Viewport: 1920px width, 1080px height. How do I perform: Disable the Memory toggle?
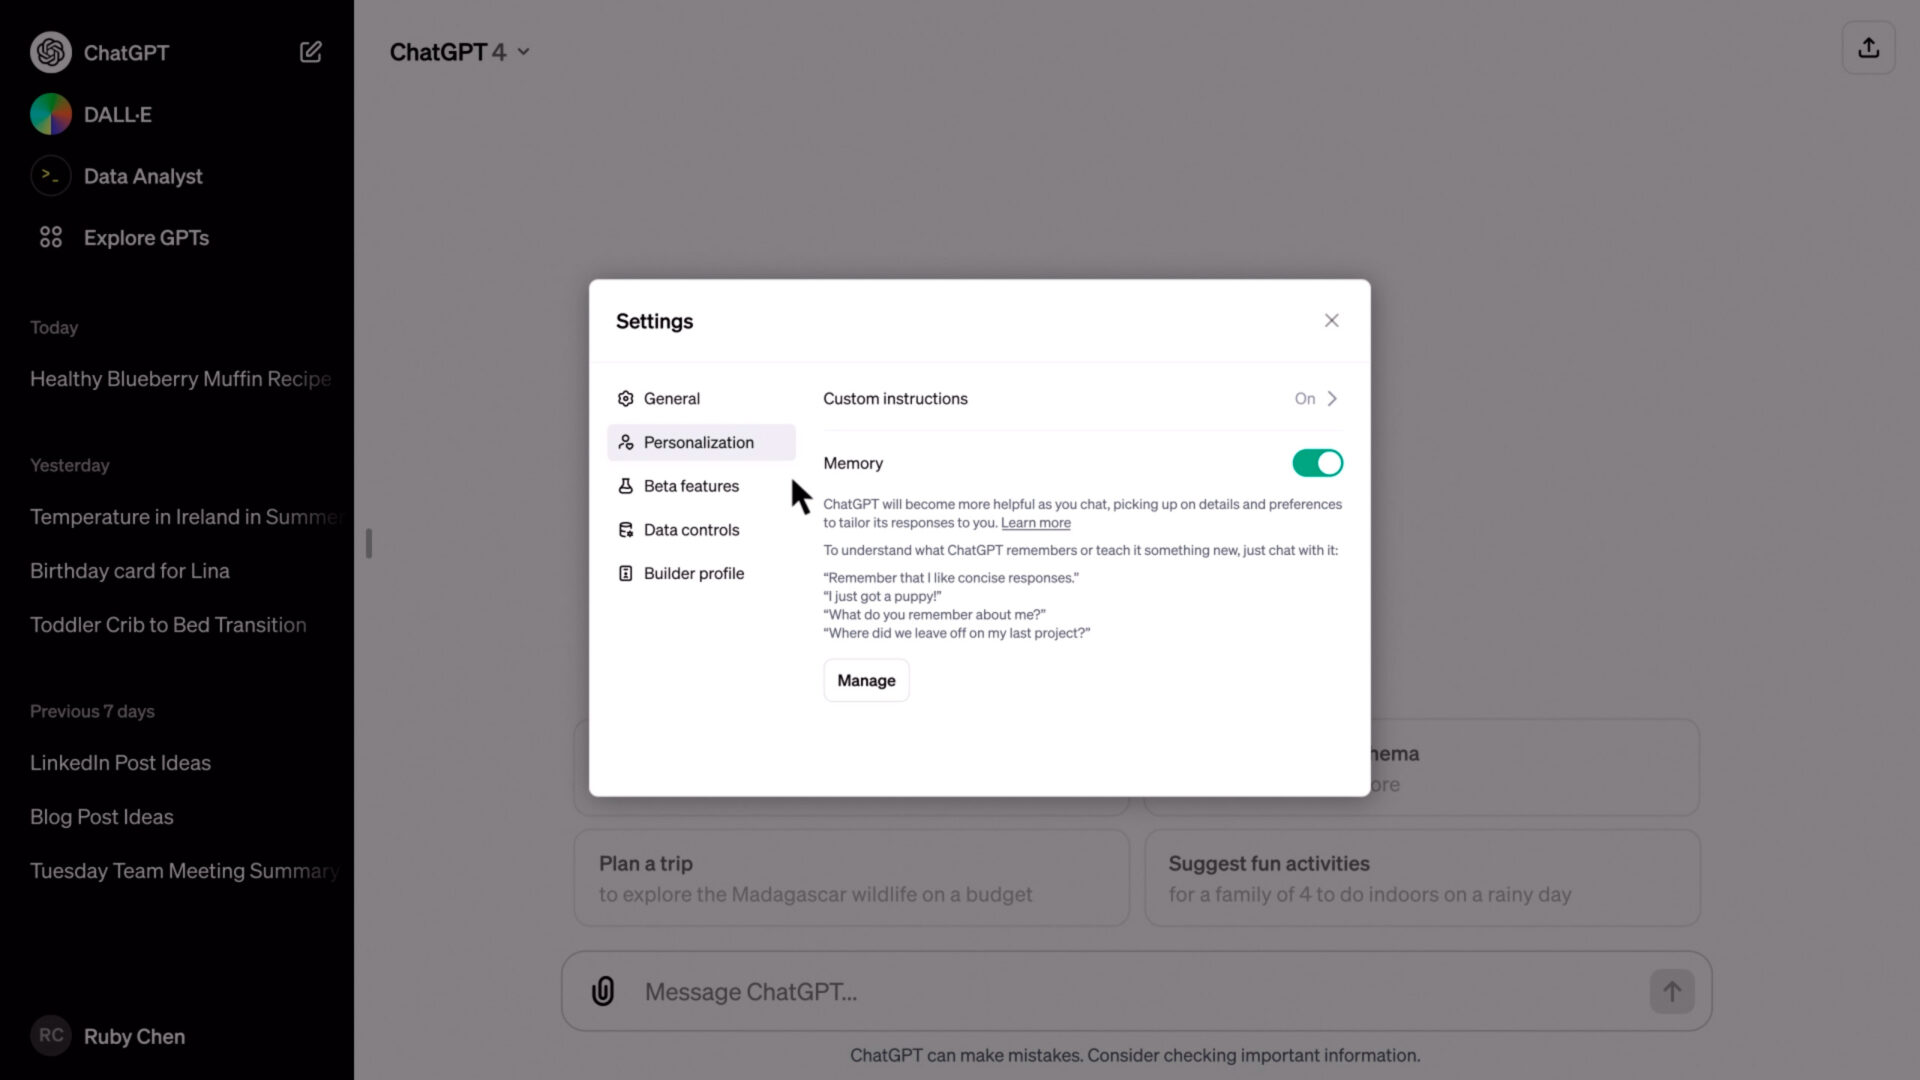[1317, 463]
